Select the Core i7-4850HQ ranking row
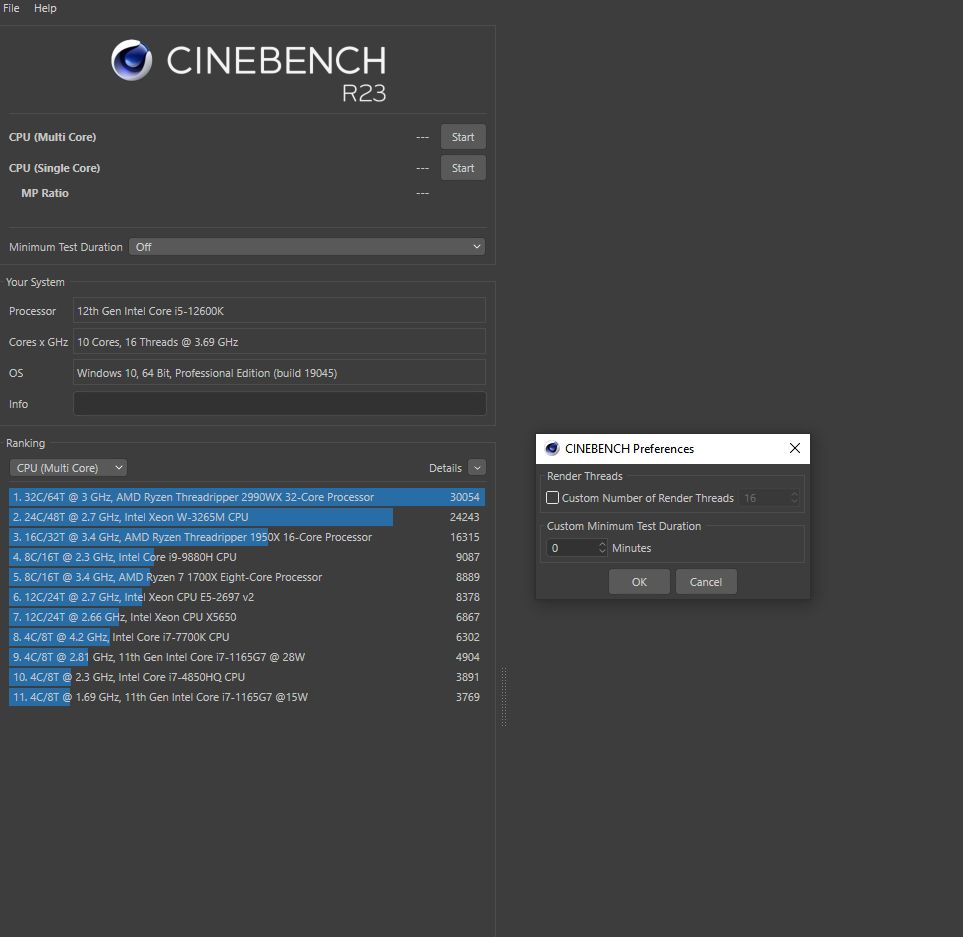The image size is (963, 937). 247,677
